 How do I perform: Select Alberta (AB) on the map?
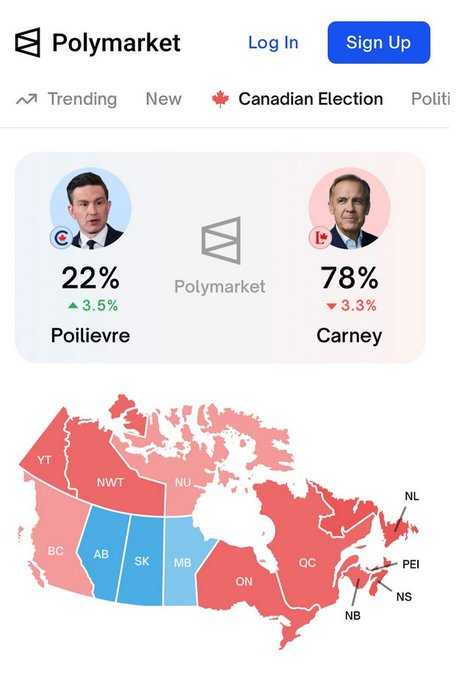click(x=103, y=554)
